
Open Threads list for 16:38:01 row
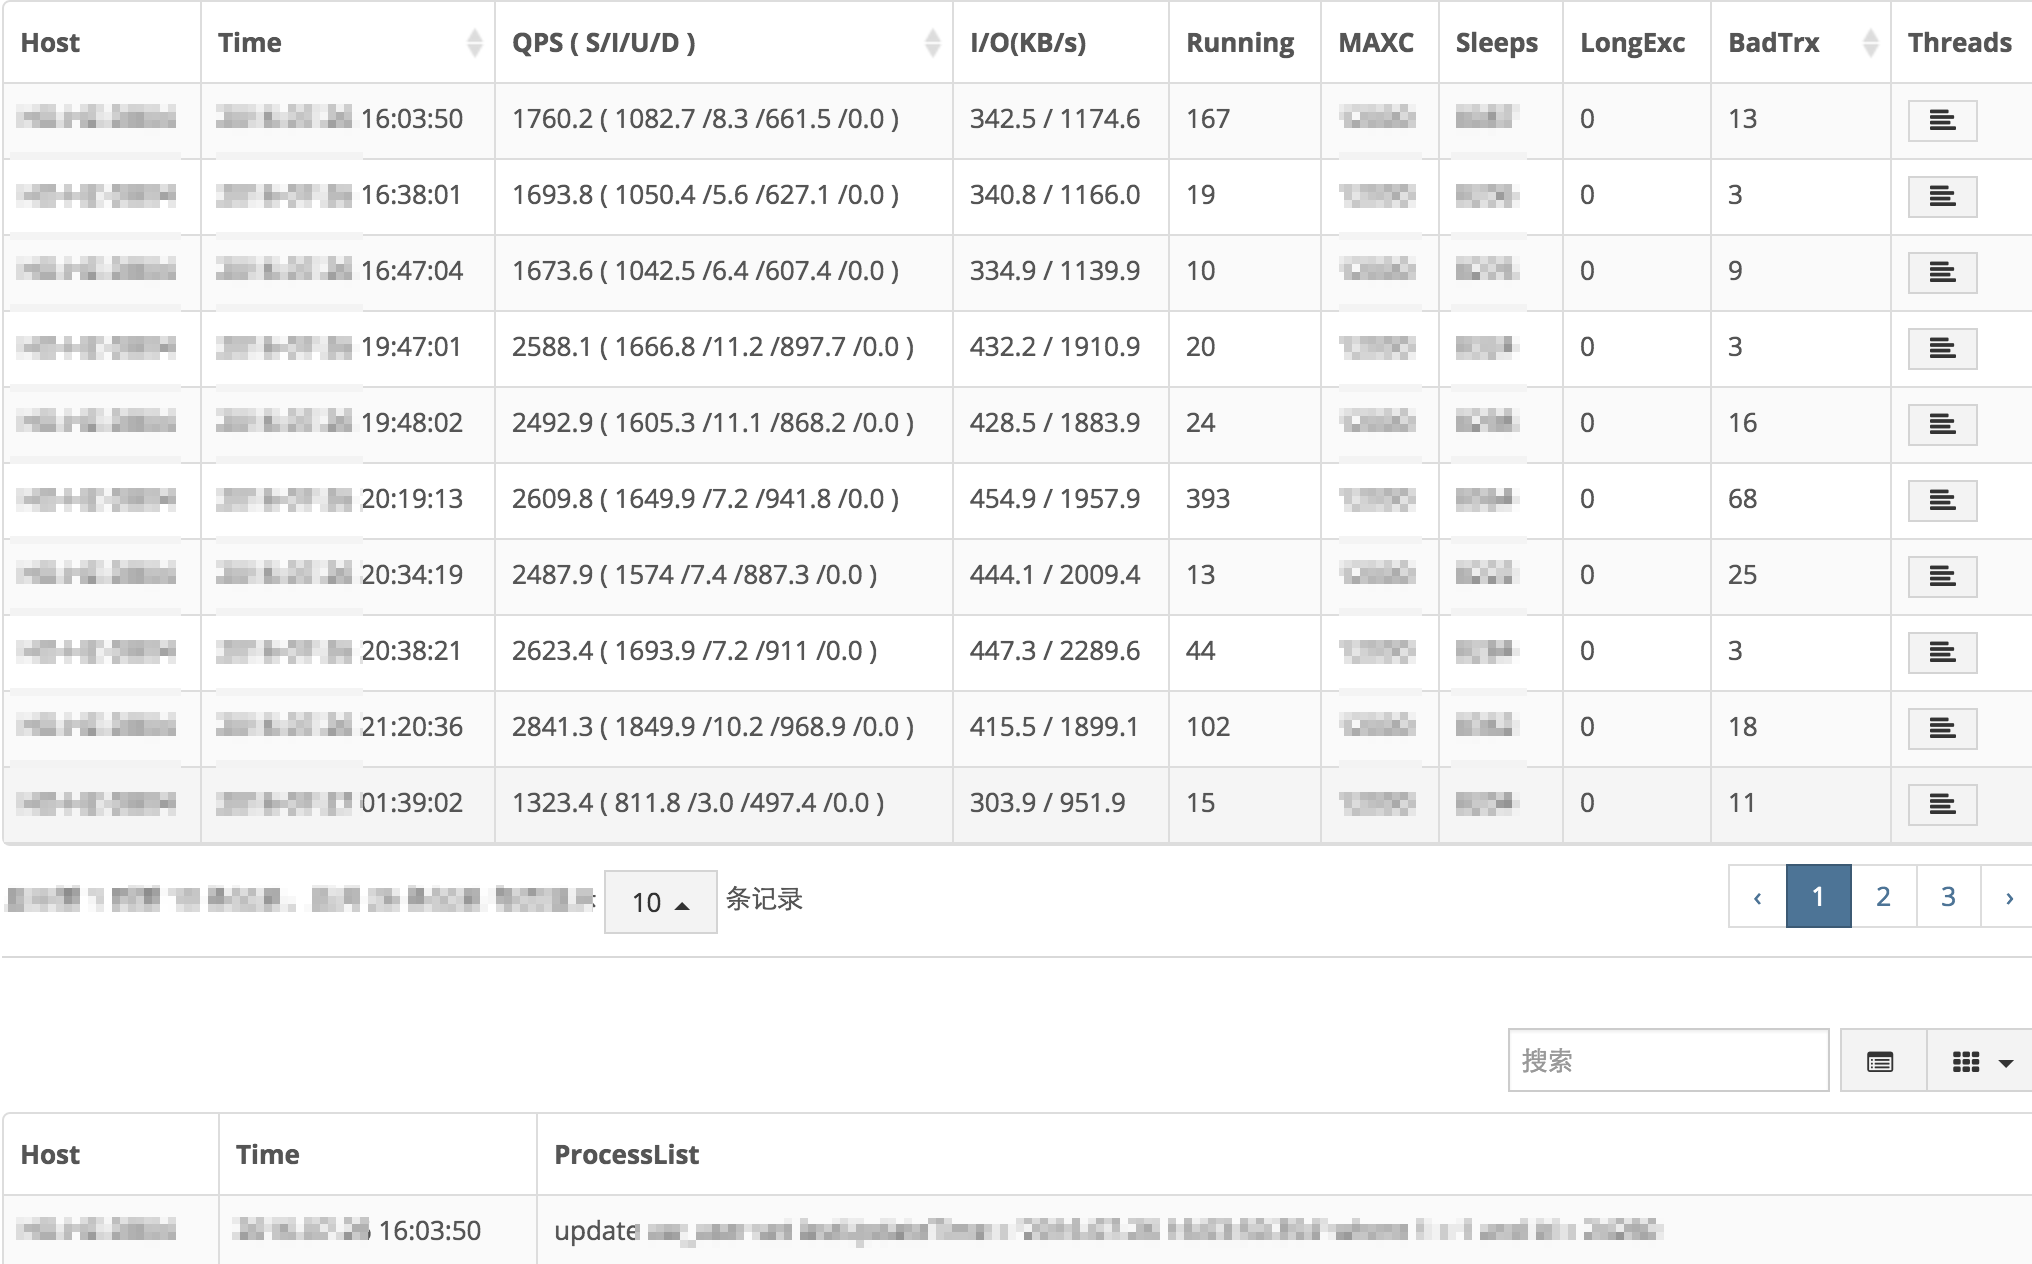tap(1941, 197)
